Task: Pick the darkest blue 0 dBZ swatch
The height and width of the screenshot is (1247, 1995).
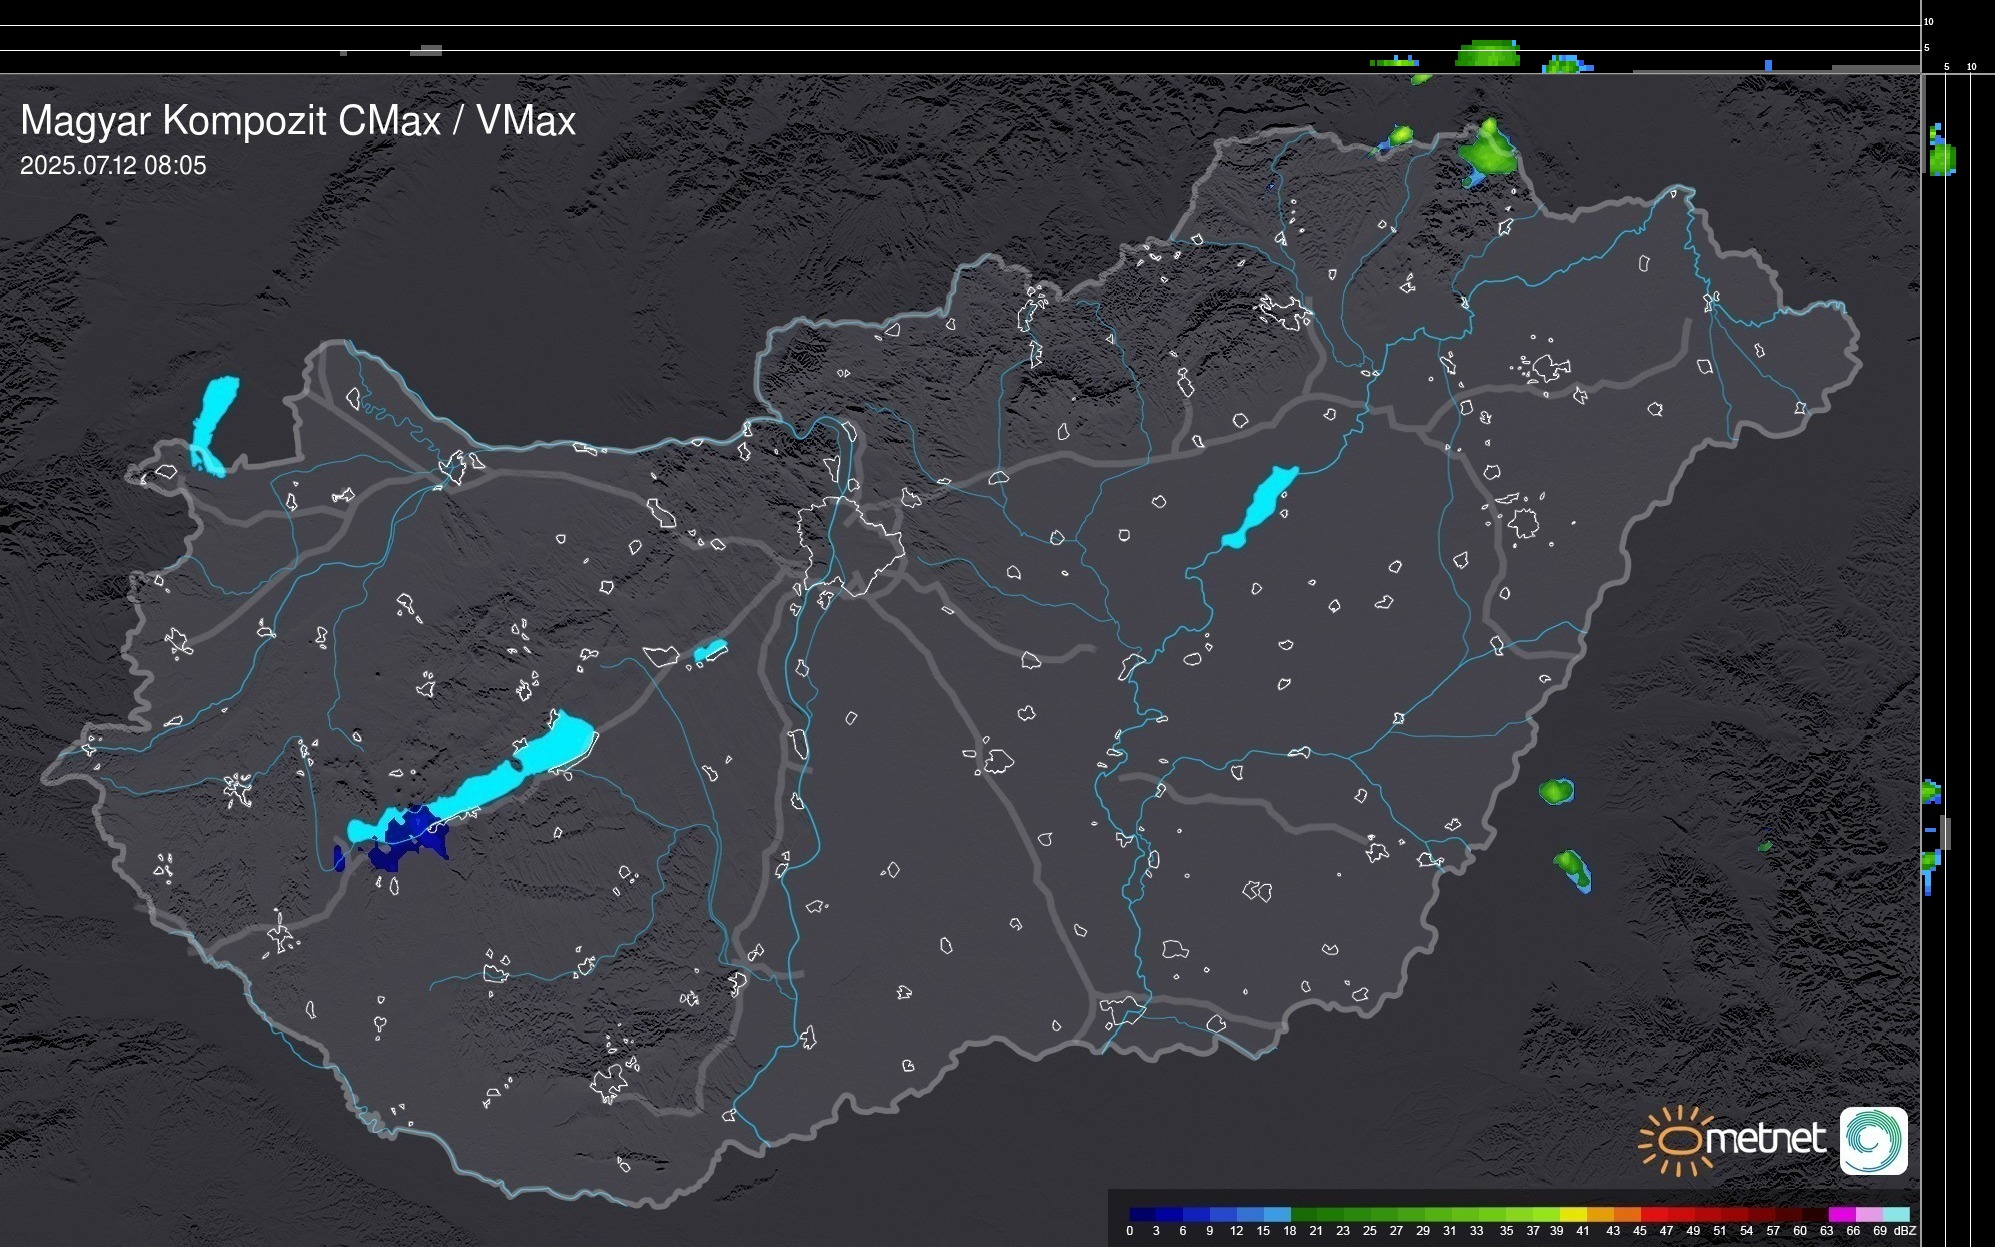Action: 1143,1214
